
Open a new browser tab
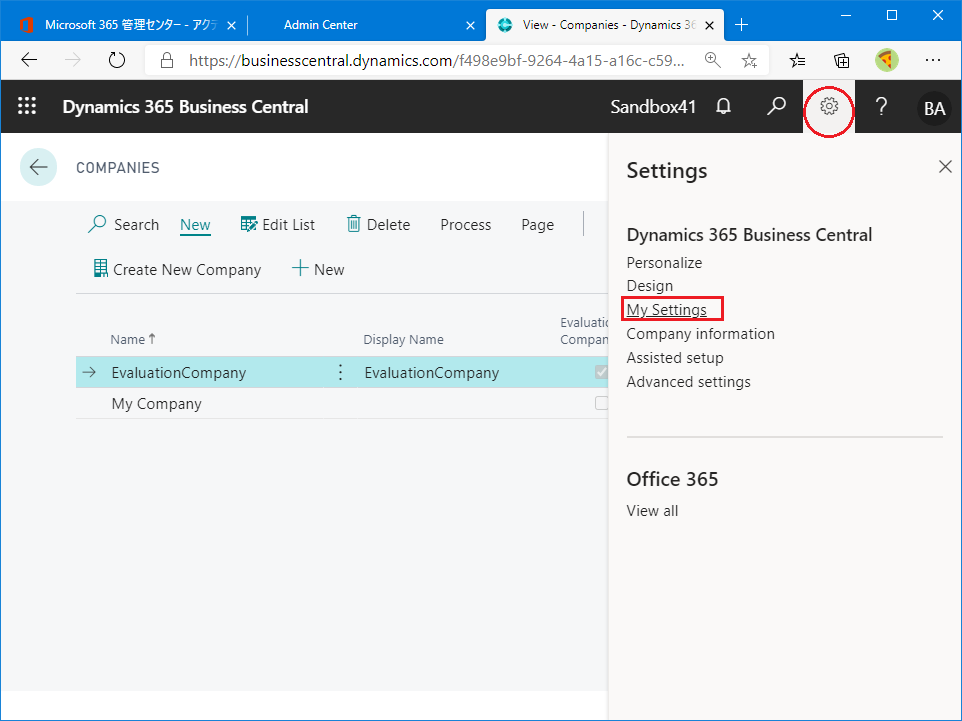741,25
